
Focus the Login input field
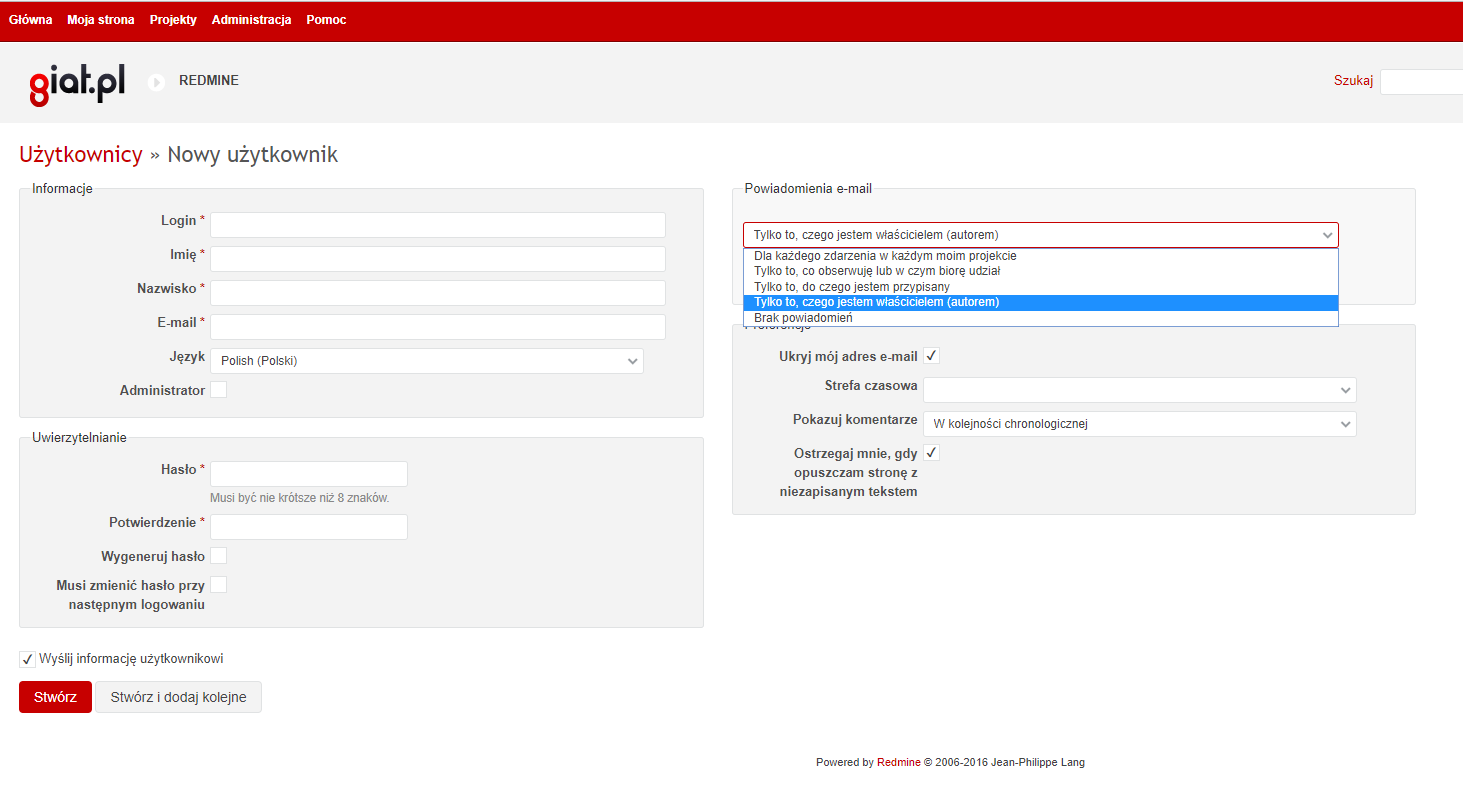[438, 225]
